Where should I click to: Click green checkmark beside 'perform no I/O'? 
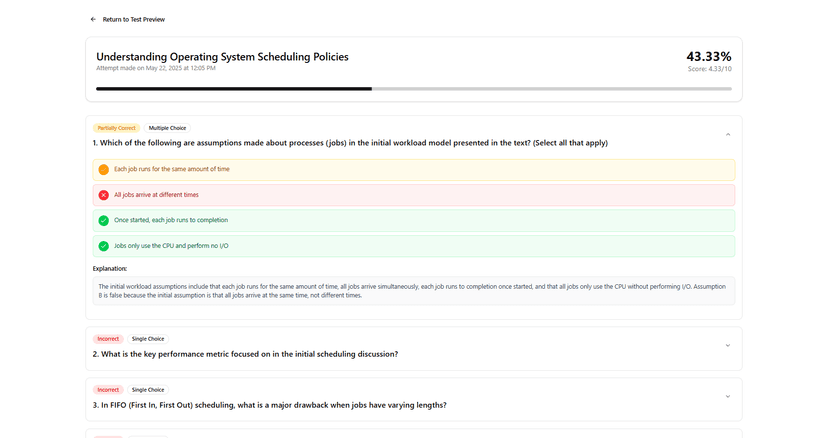coord(104,246)
